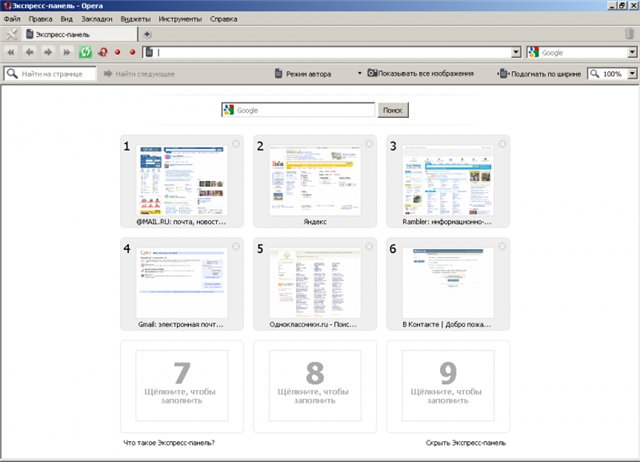Open the В Контакте Speed Dial thumbnail
Viewport: 640px width, 462px height.
tap(448, 284)
